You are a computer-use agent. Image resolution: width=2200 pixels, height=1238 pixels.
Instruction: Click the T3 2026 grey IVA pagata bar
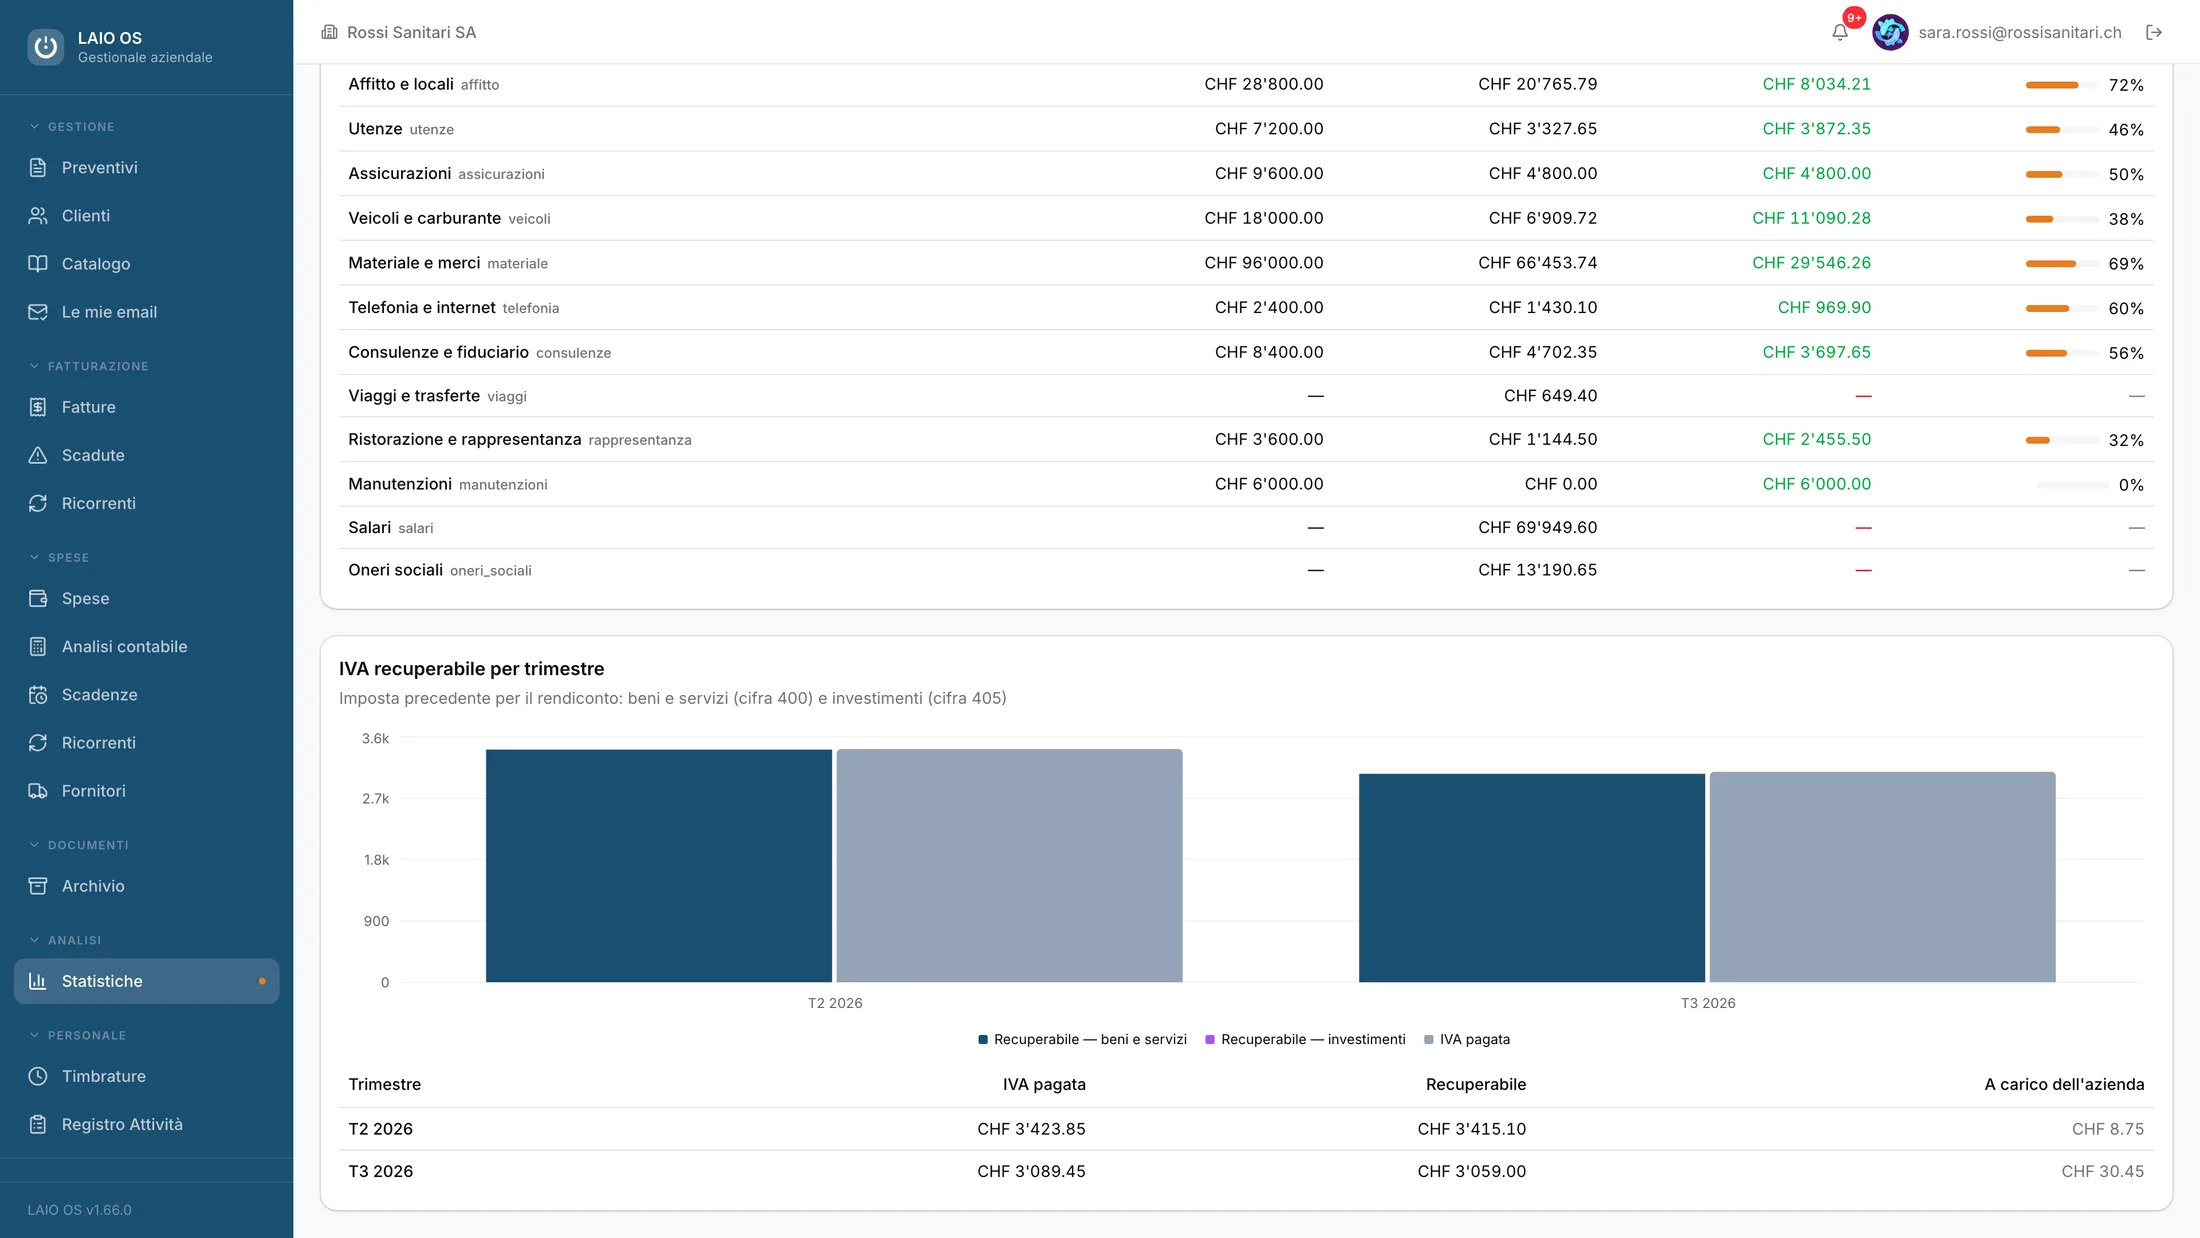1882,877
